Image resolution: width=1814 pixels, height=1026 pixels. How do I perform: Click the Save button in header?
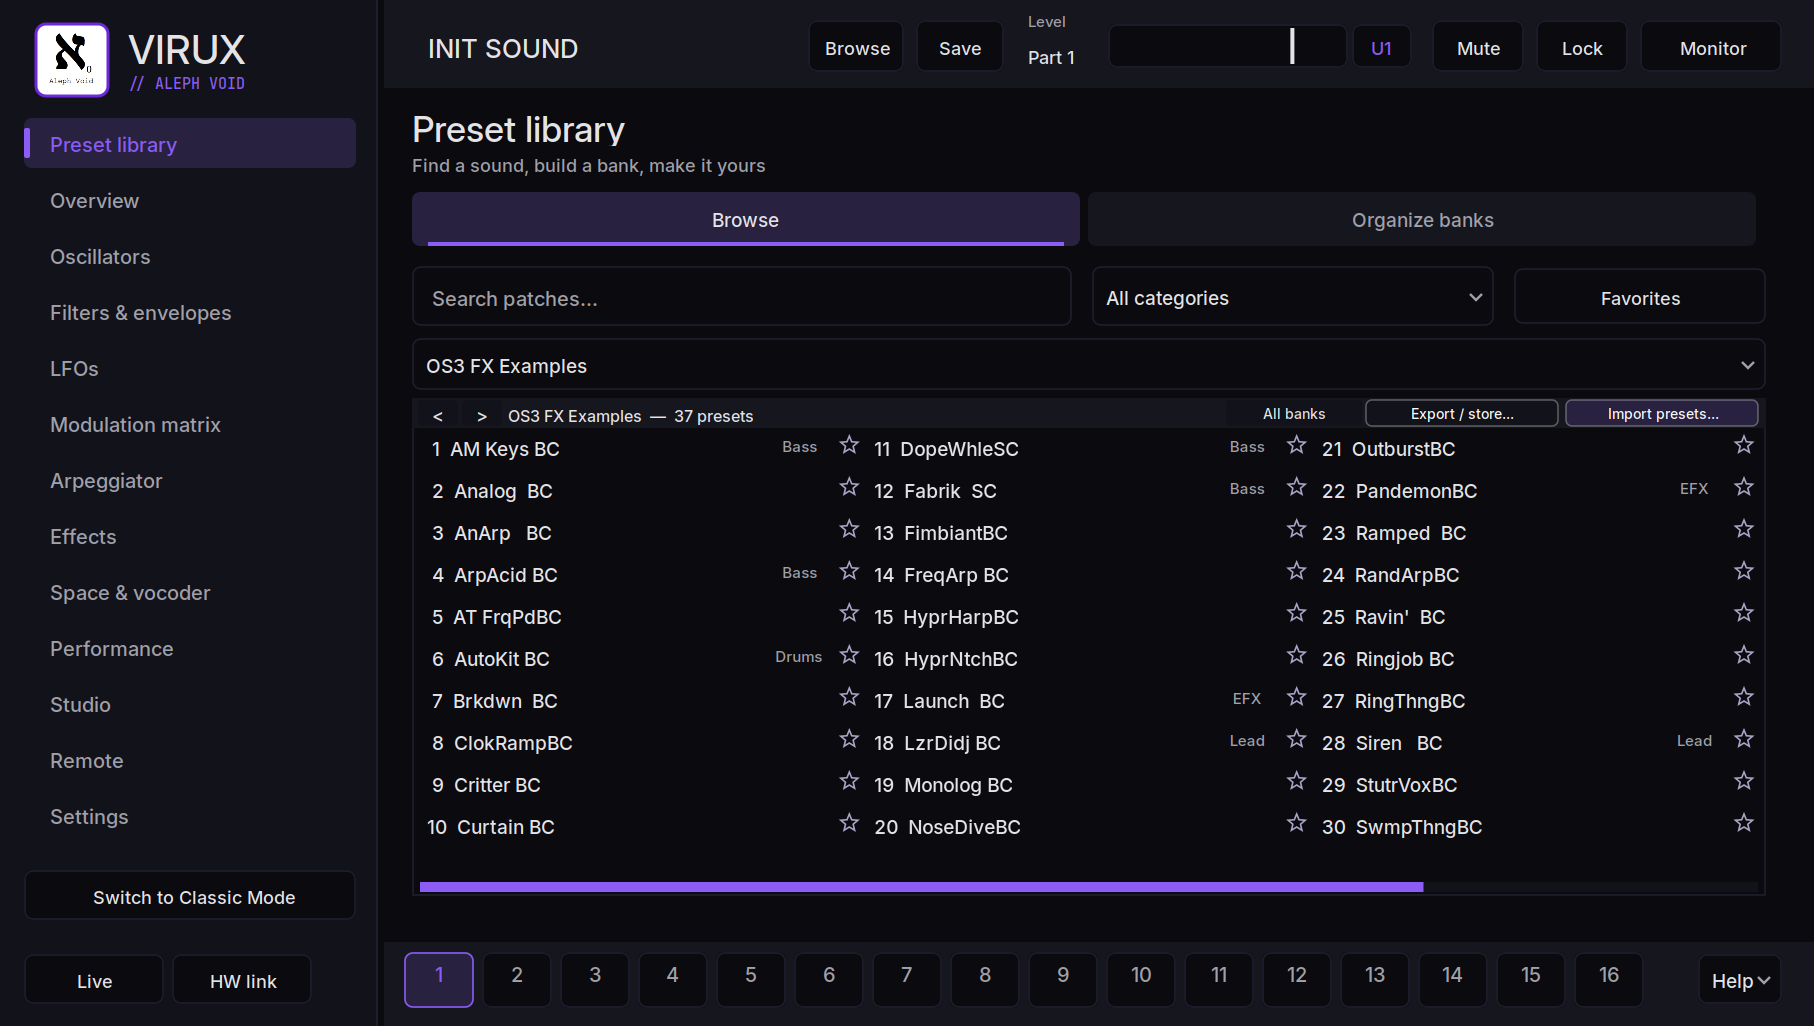pos(960,47)
